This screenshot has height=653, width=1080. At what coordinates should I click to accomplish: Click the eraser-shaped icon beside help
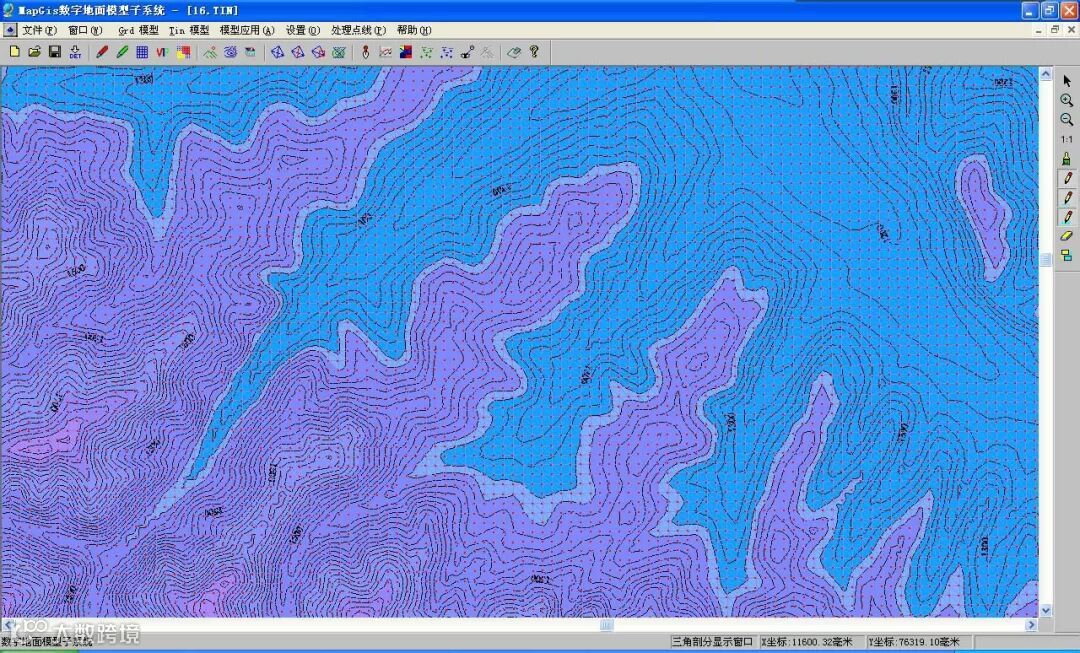click(x=513, y=52)
